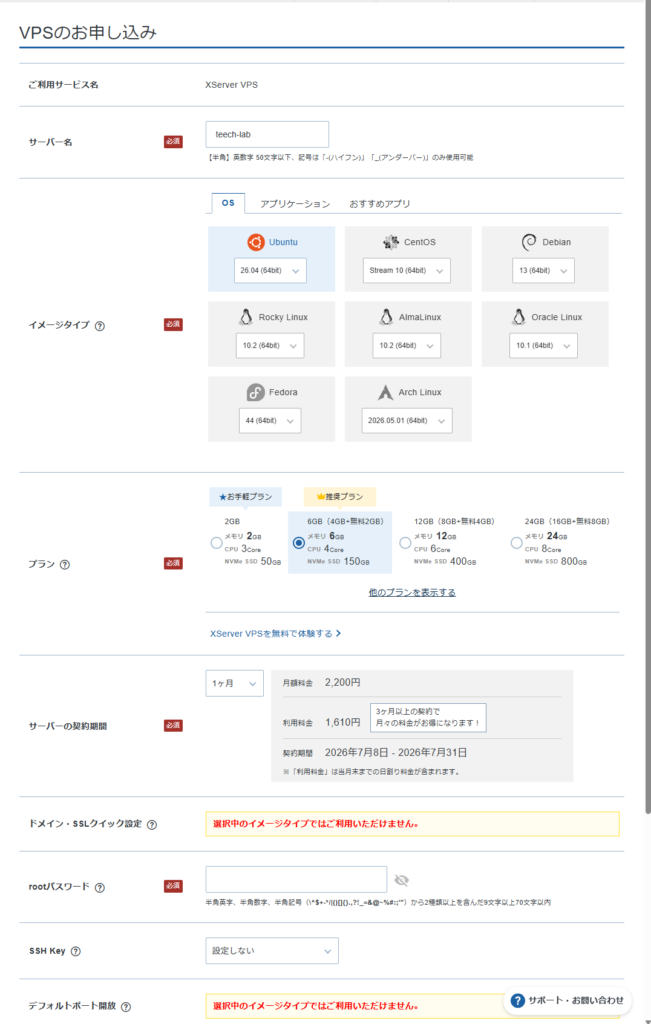
Task: Click XServer VPSを無料で体験する link
Action: click(x=276, y=633)
